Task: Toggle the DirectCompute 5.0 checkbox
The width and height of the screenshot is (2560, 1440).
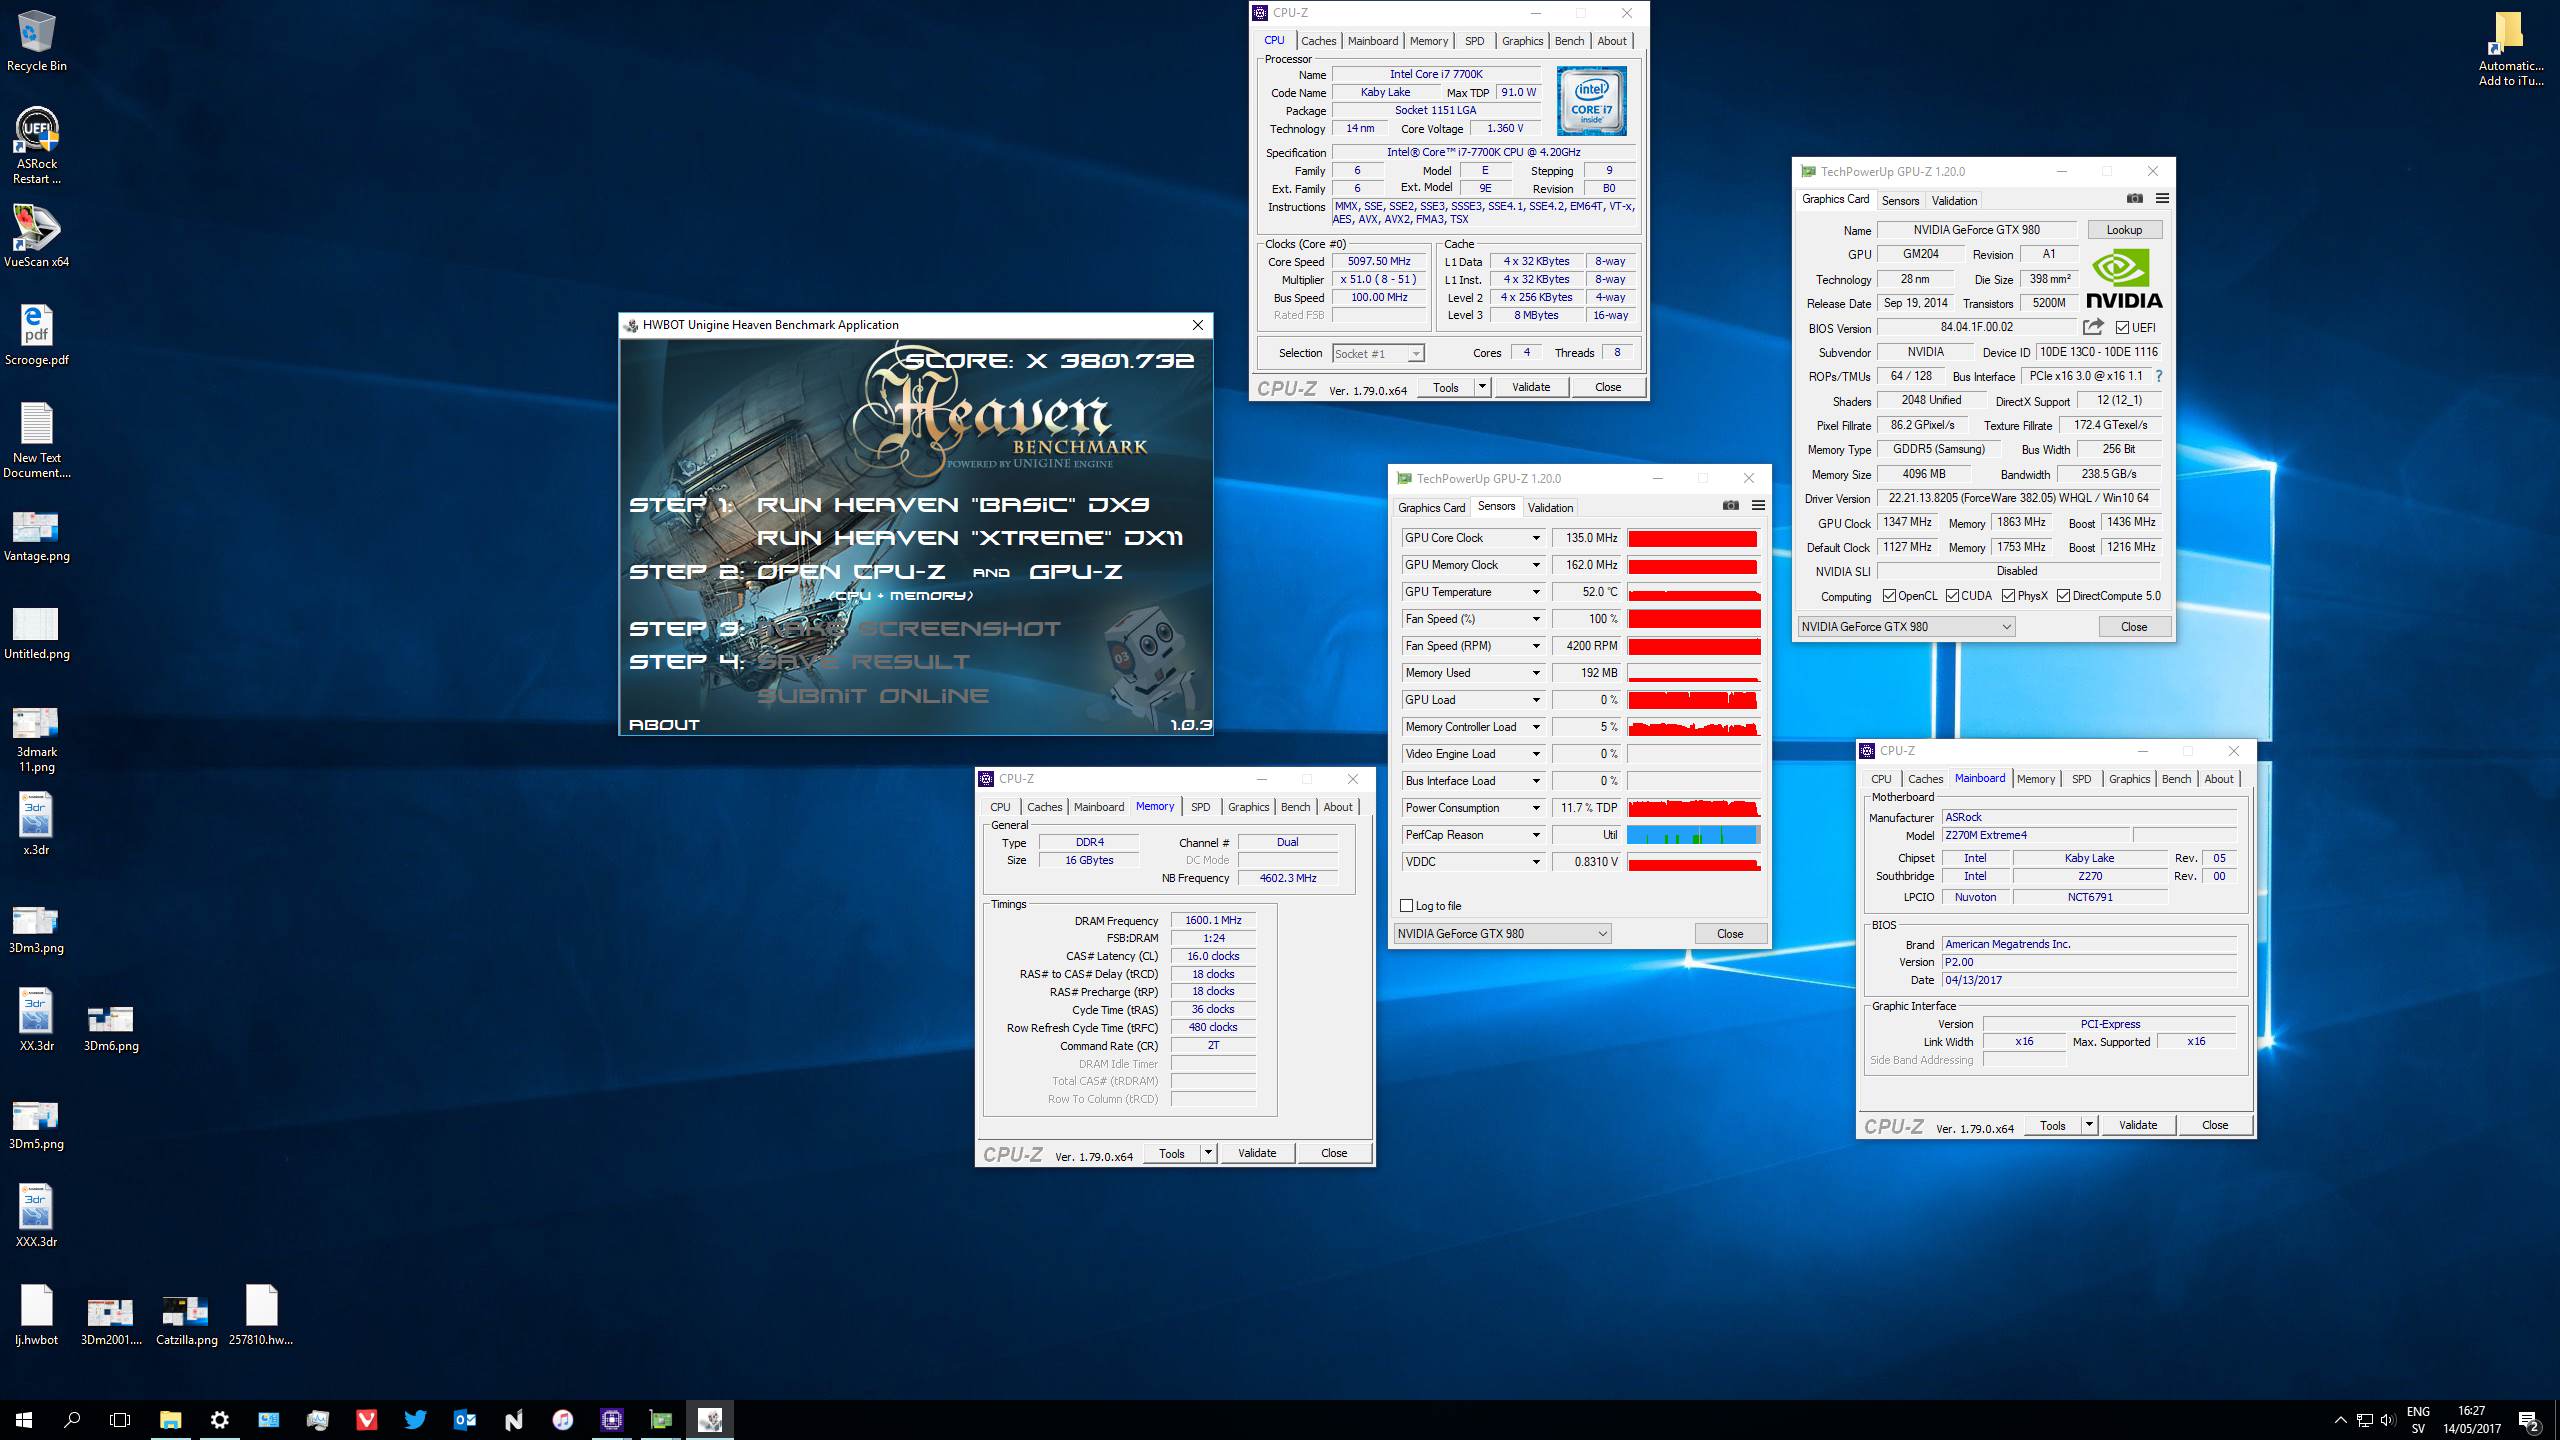Action: click(x=2063, y=596)
